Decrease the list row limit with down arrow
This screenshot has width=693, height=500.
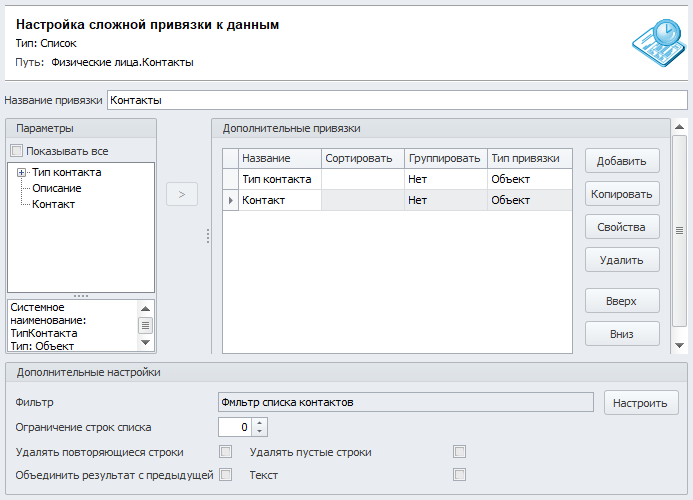pyautogui.click(x=260, y=432)
